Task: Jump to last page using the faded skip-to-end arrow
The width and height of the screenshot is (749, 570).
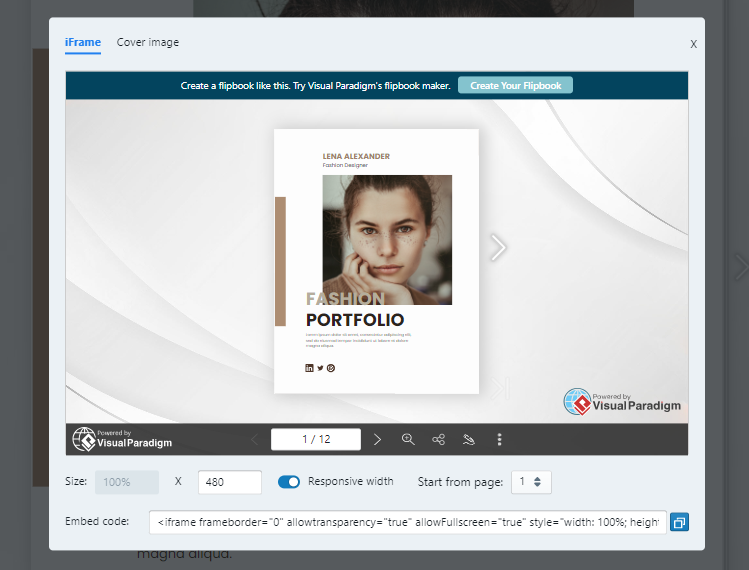Action: point(501,387)
